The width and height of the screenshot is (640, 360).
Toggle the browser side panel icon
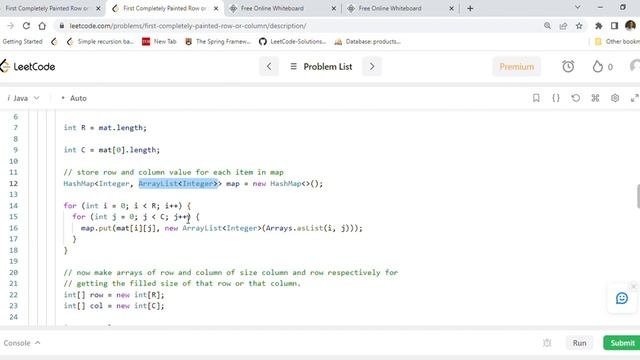coord(614,26)
